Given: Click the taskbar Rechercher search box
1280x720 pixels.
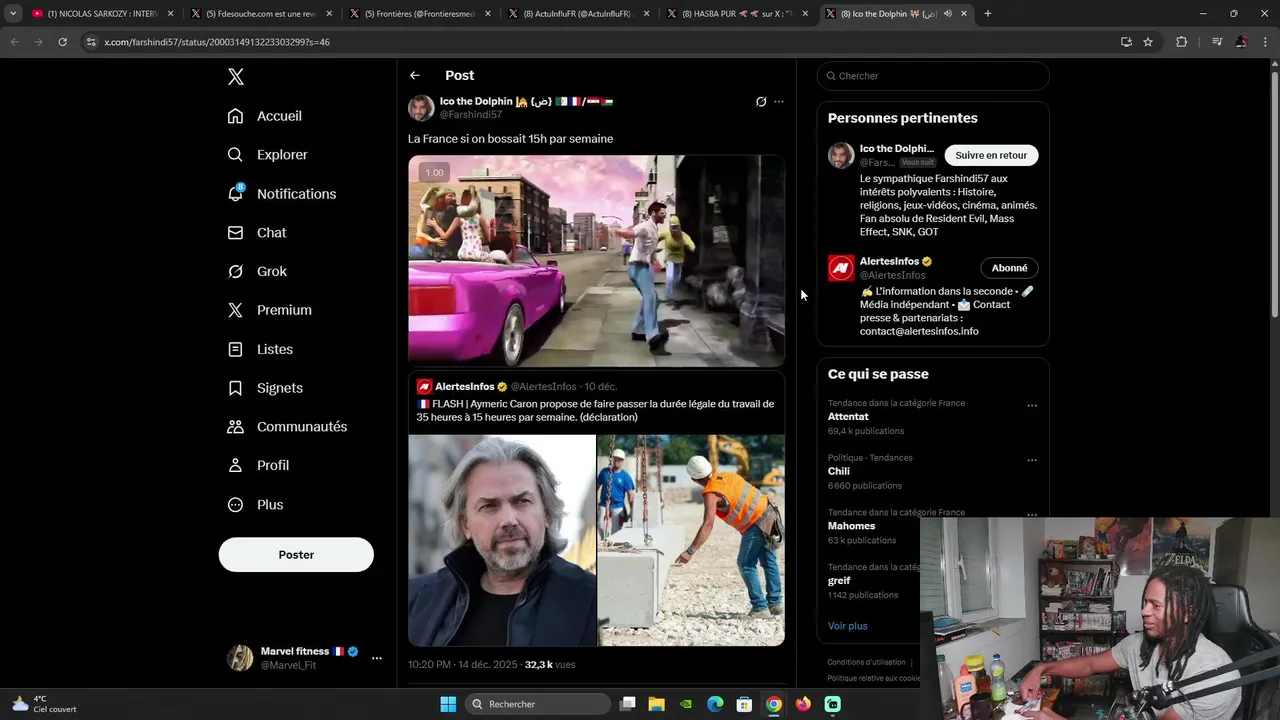Looking at the screenshot, I should click(x=538, y=704).
